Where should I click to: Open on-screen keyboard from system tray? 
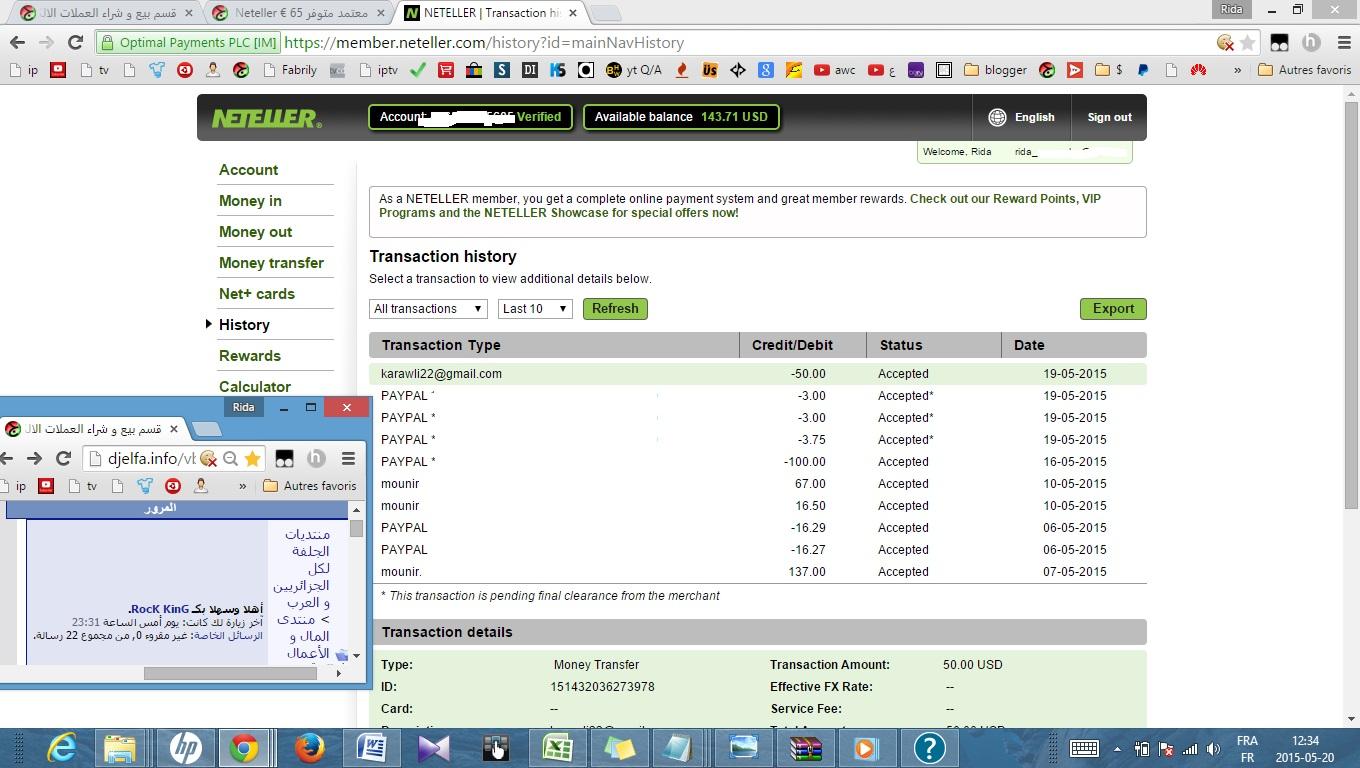tap(1085, 748)
